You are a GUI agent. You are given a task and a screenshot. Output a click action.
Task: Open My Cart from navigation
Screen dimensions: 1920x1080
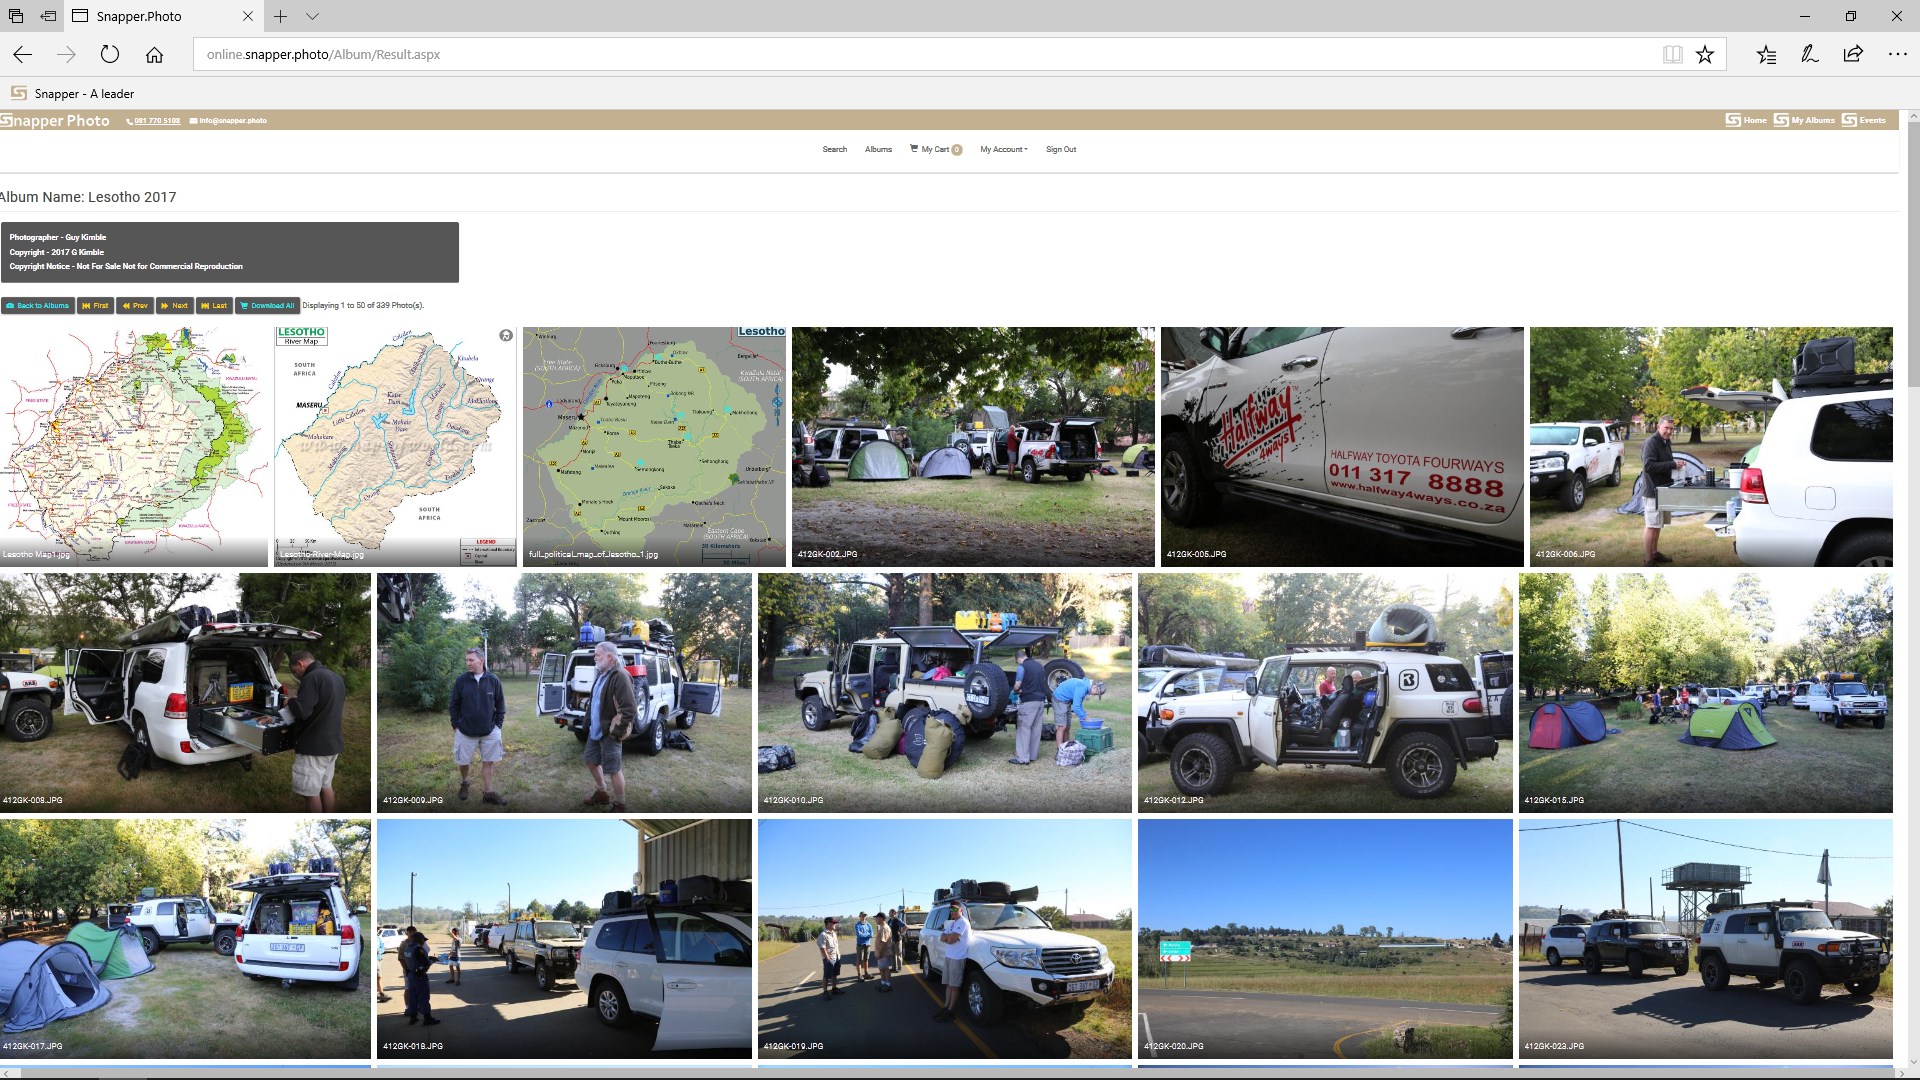[935, 150]
